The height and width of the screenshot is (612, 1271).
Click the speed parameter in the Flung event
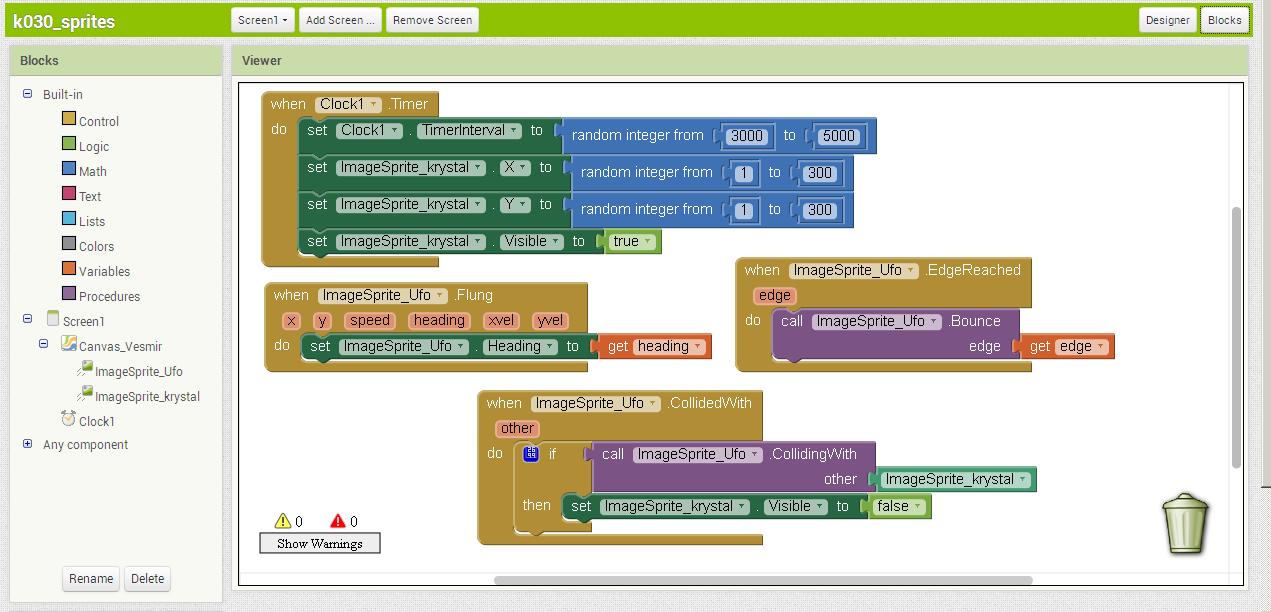[x=370, y=320]
